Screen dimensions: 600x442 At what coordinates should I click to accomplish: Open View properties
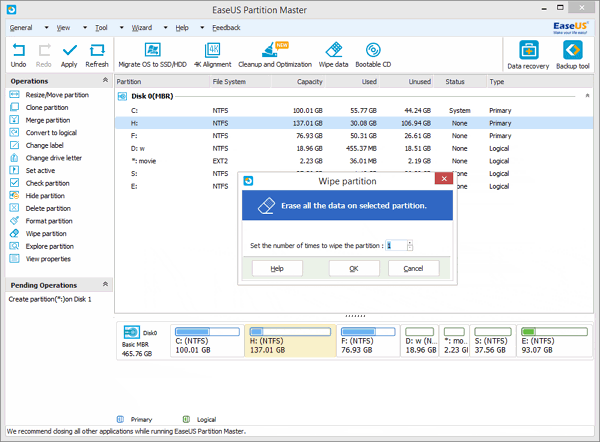[x=48, y=259]
